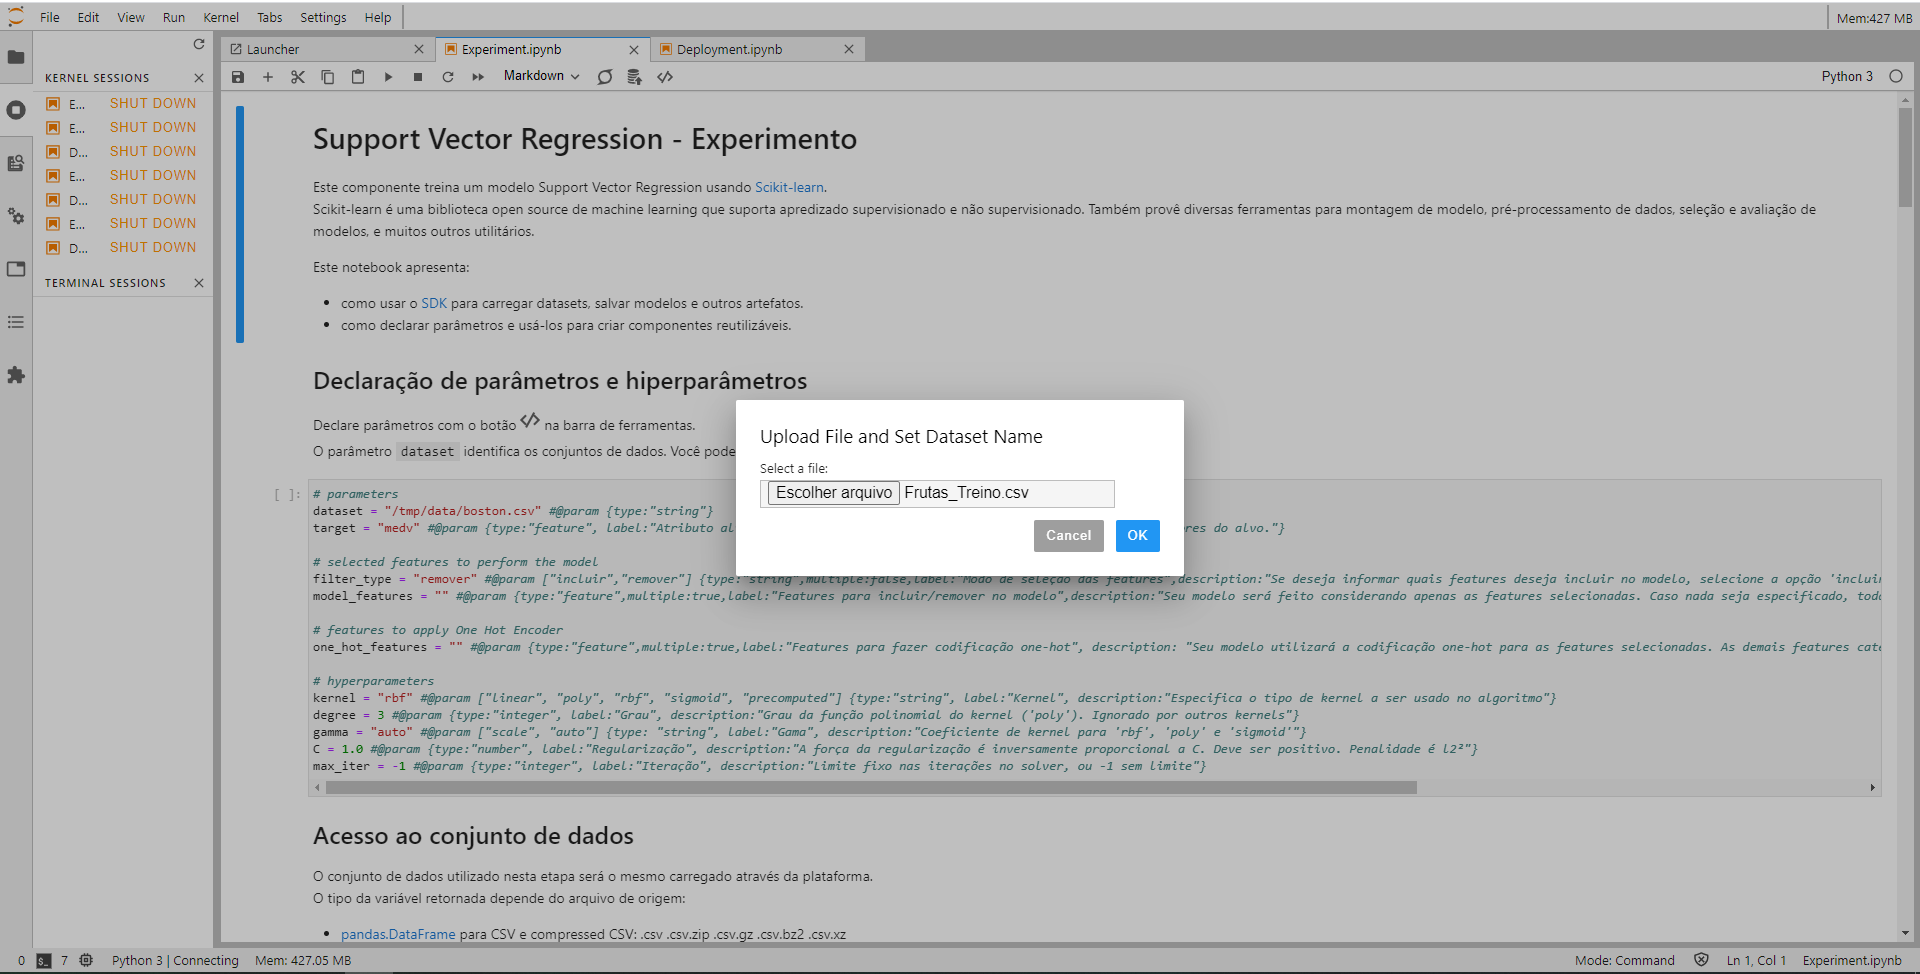
Task: Close the Launcher tab
Action: (419, 49)
